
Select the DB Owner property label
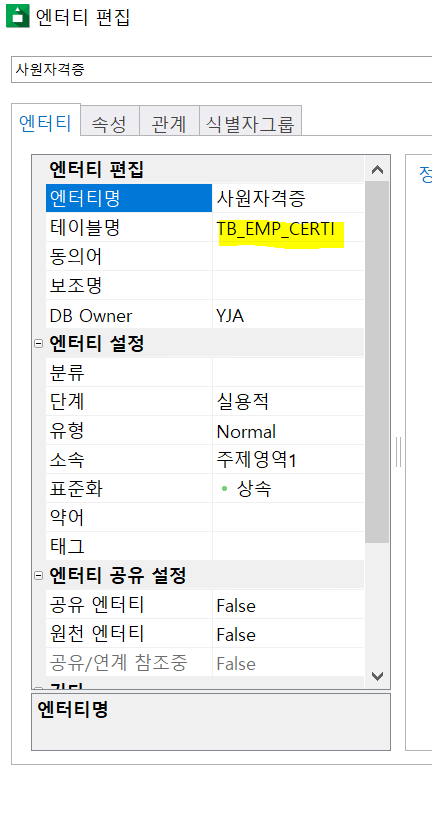[x=91, y=316]
